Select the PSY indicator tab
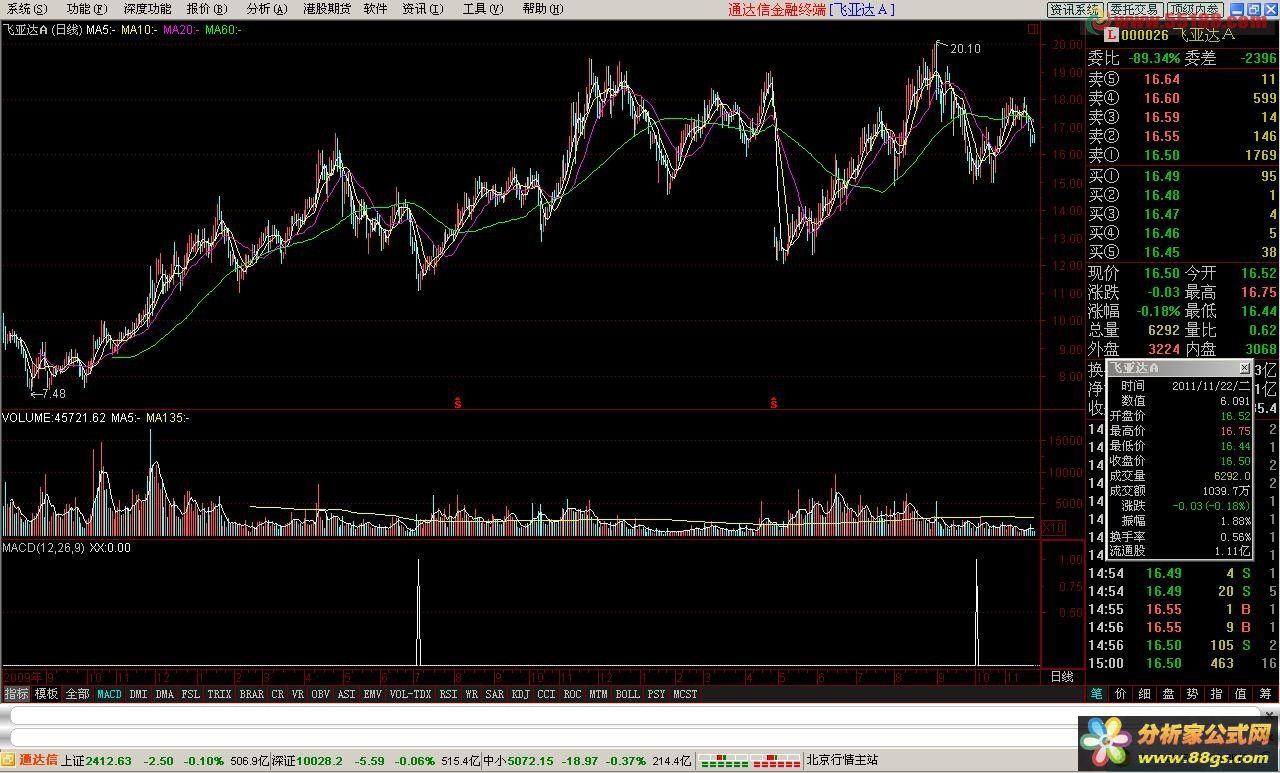 click(x=656, y=693)
